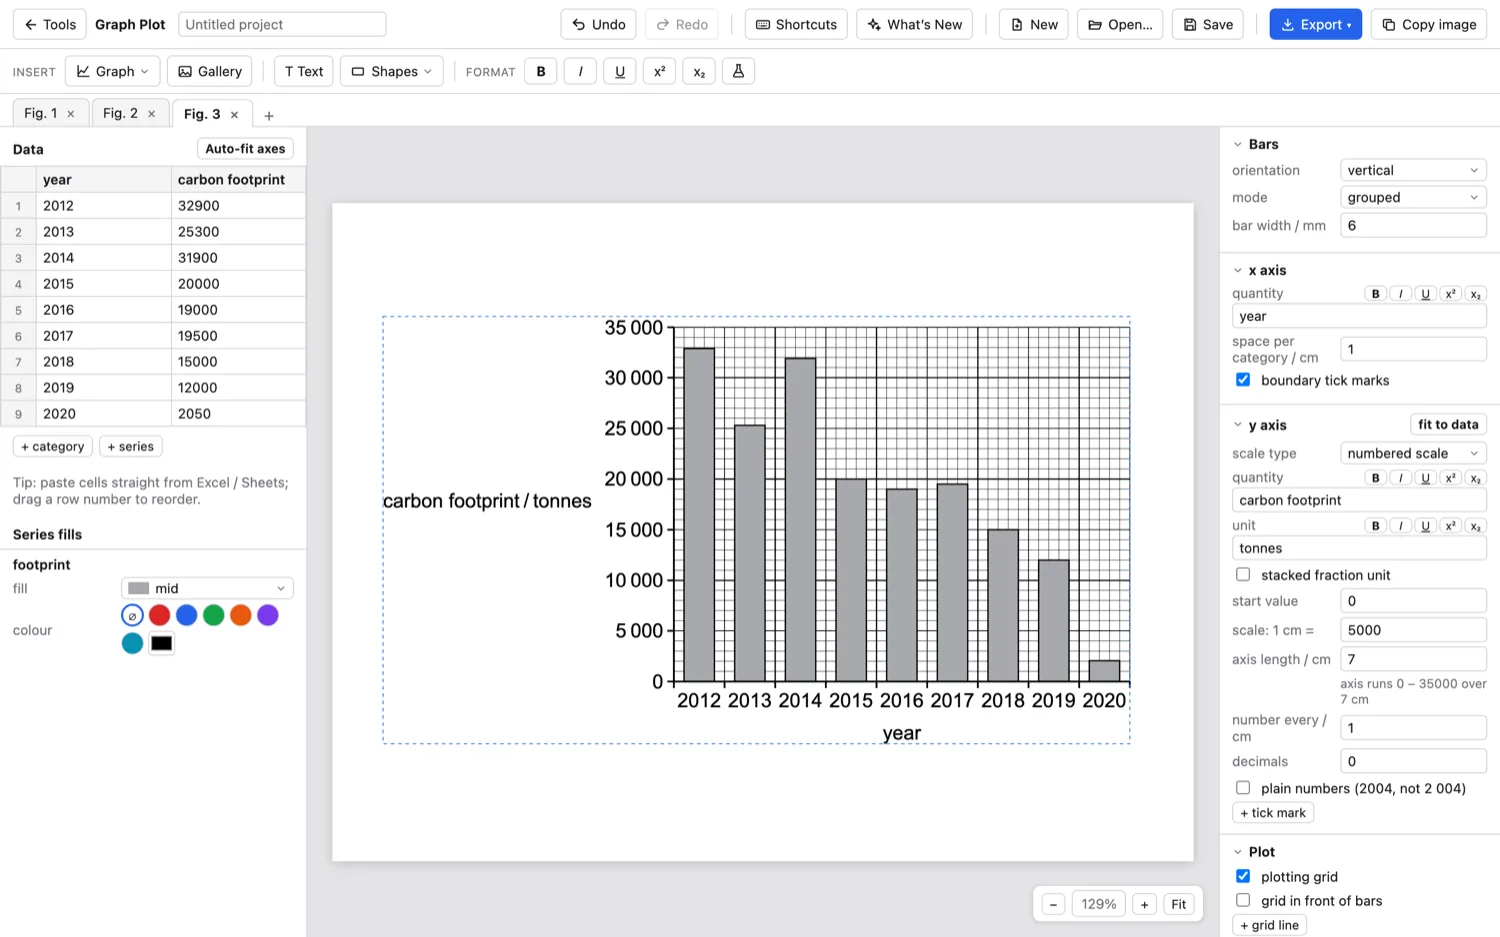
Task: Close the Fig. 1 tab
Action: [71, 114]
